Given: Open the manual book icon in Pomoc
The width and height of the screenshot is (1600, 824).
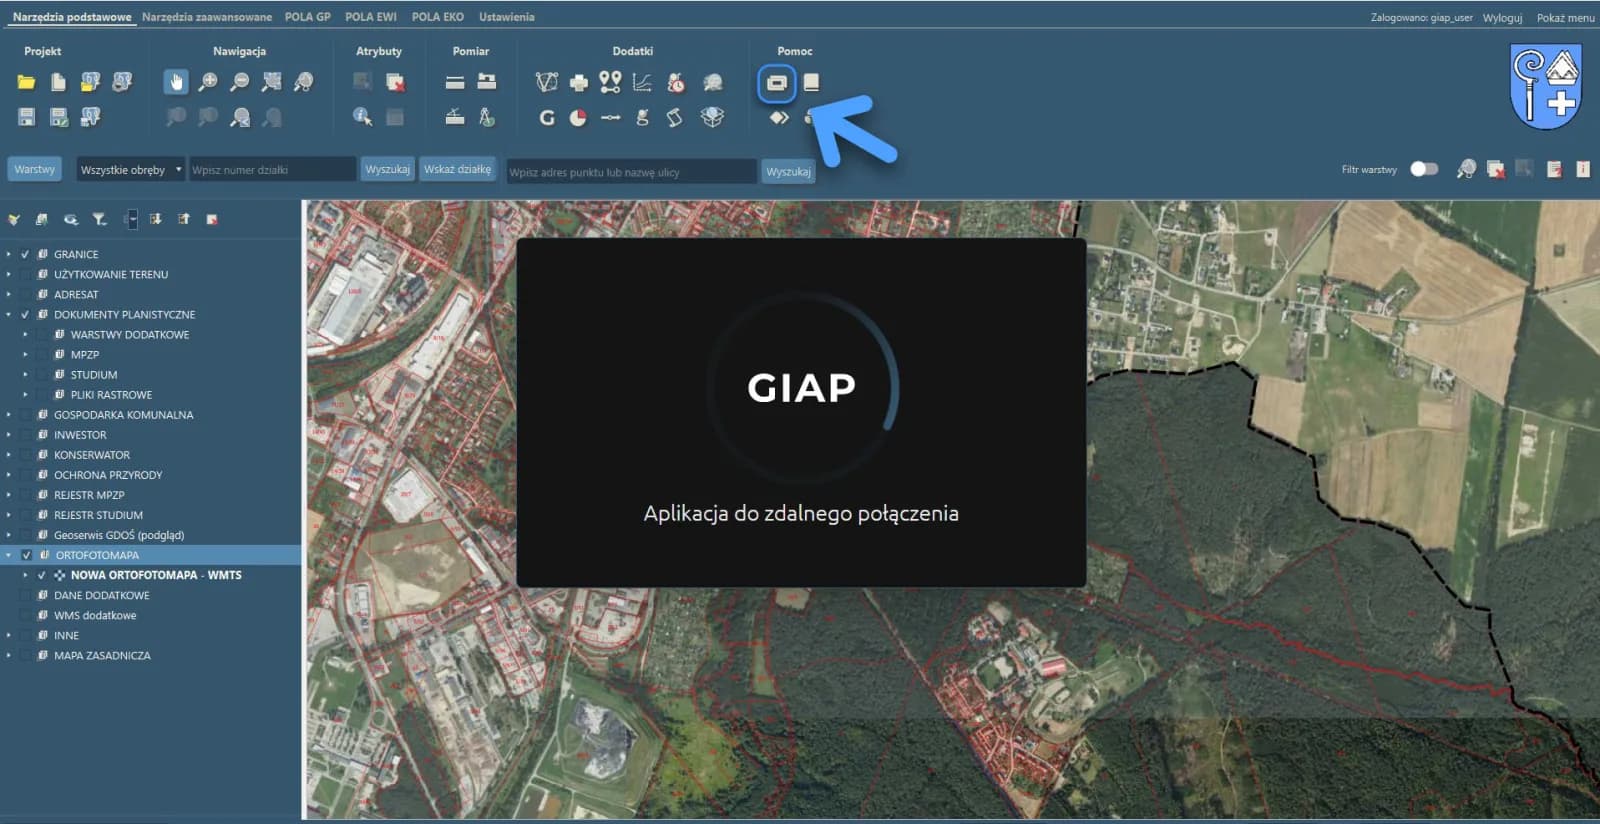Looking at the screenshot, I should pos(811,82).
